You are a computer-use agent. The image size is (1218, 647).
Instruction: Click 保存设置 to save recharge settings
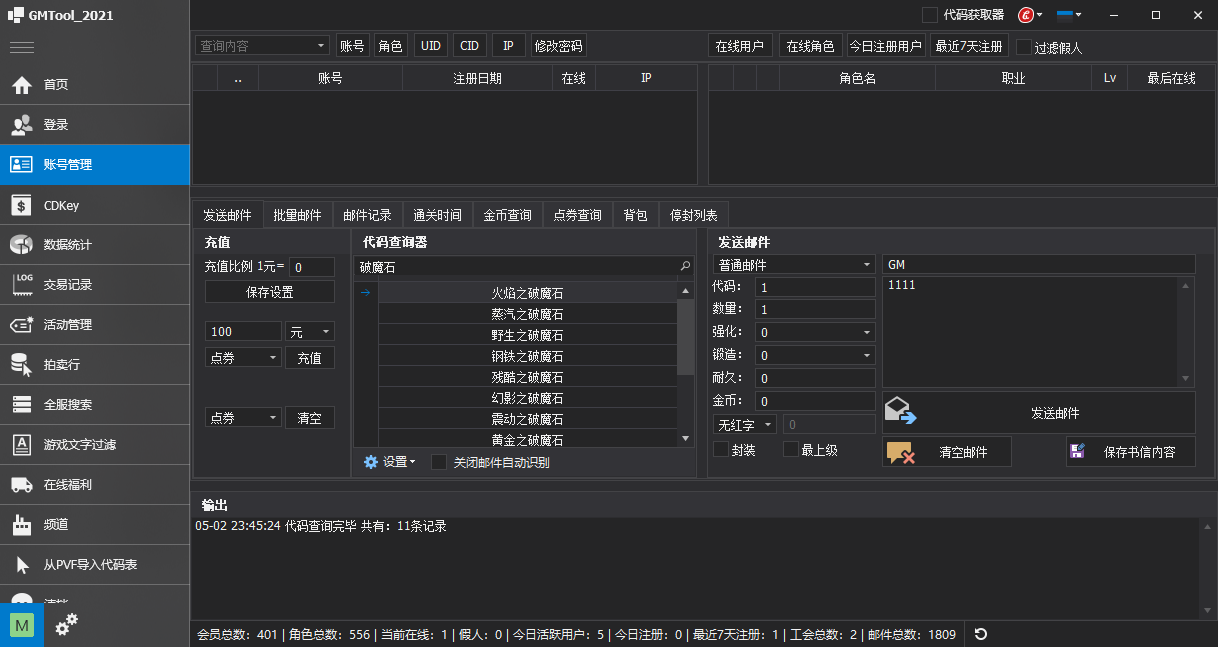click(x=269, y=291)
